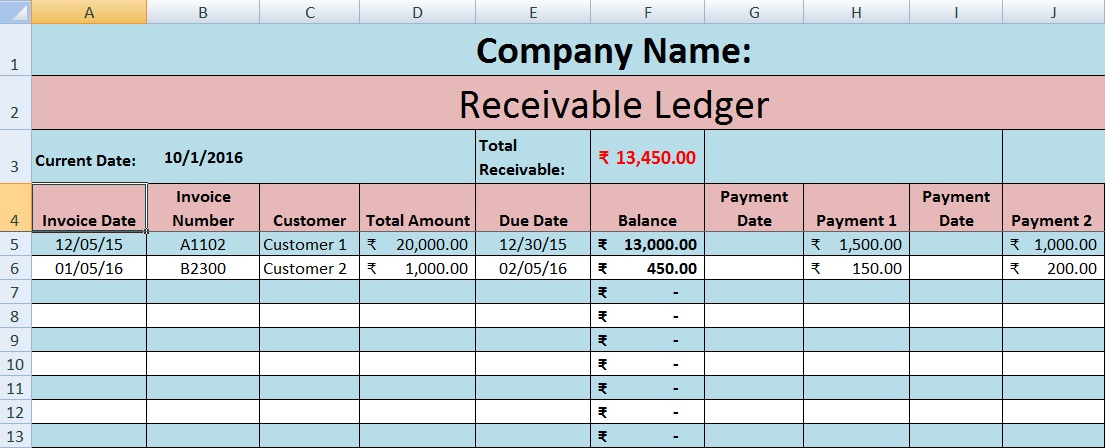Select column E header

point(533,12)
